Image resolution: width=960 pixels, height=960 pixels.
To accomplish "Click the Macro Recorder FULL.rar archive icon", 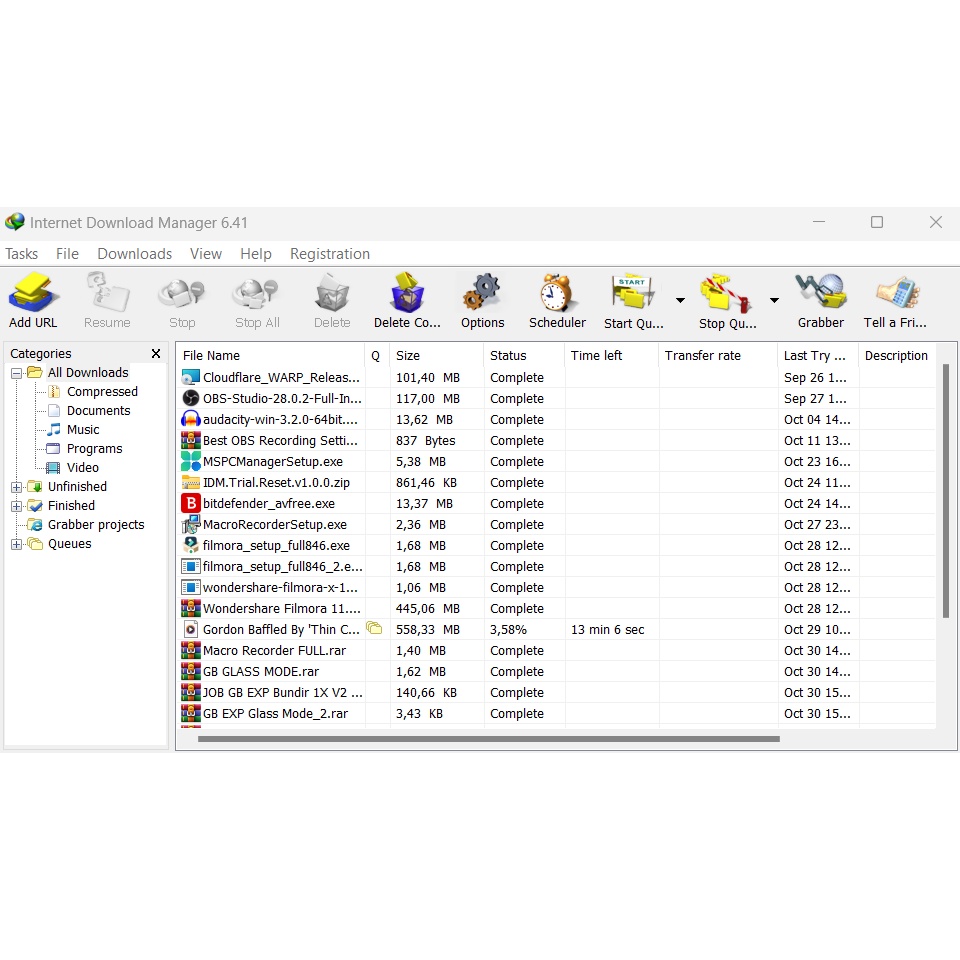I will click(191, 650).
